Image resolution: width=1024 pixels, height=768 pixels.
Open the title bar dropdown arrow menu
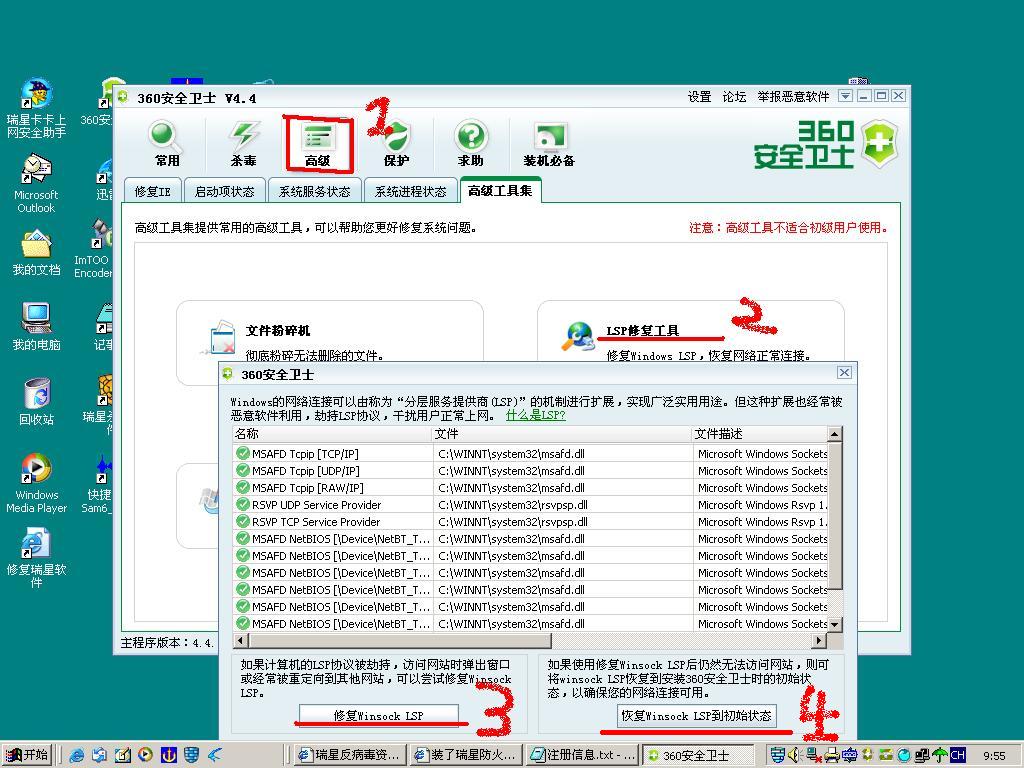coord(845,96)
